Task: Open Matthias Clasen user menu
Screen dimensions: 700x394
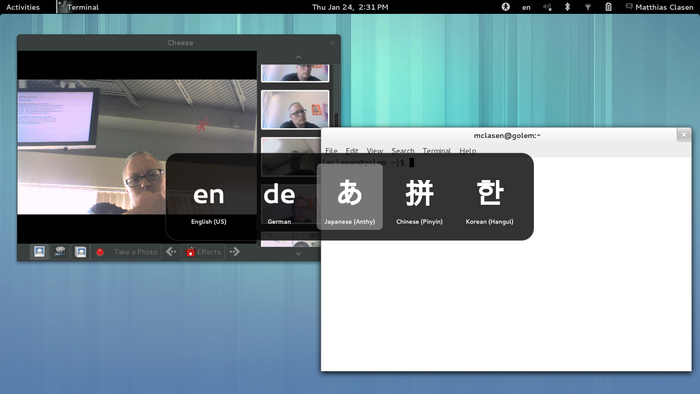Action: 659,7
